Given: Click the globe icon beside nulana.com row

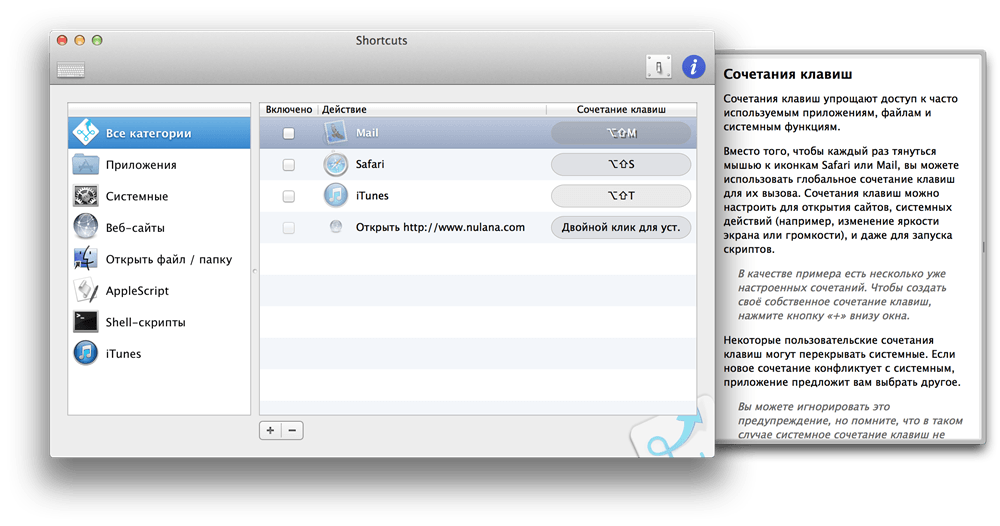Looking at the screenshot, I should click(x=335, y=226).
